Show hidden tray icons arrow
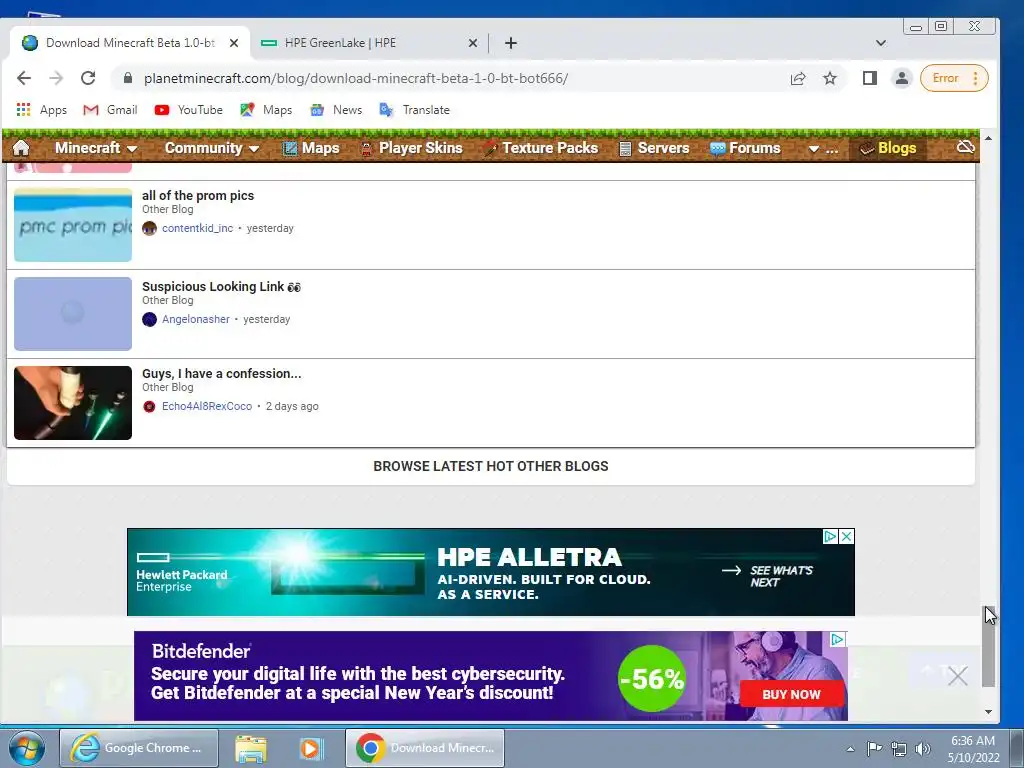This screenshot has width=1024, height=768. 850,749
